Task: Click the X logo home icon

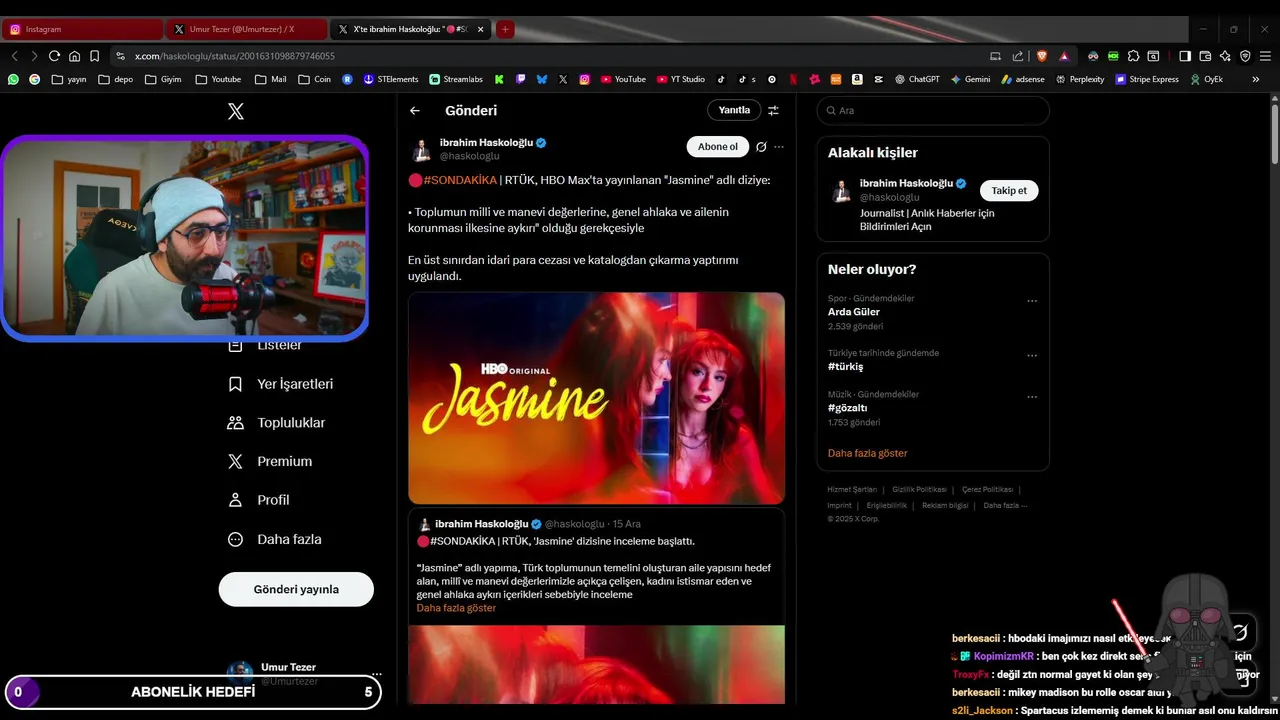Action: tap(236, 112)
